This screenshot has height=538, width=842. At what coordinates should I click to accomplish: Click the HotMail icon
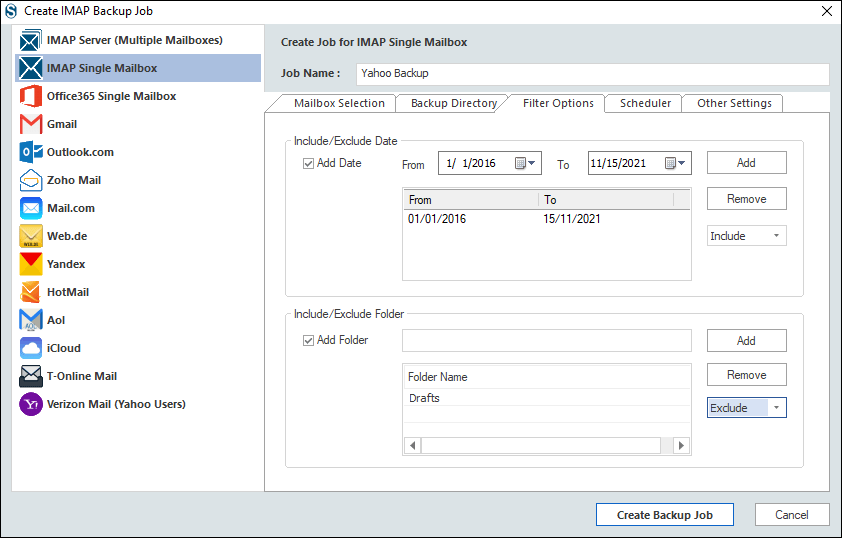pos(31,292)
